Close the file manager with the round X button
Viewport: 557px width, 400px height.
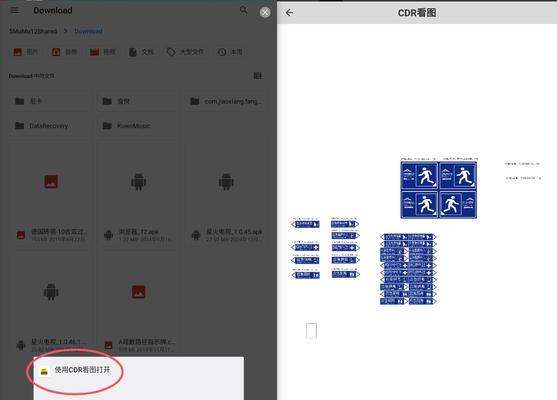[x=265, y=12]
